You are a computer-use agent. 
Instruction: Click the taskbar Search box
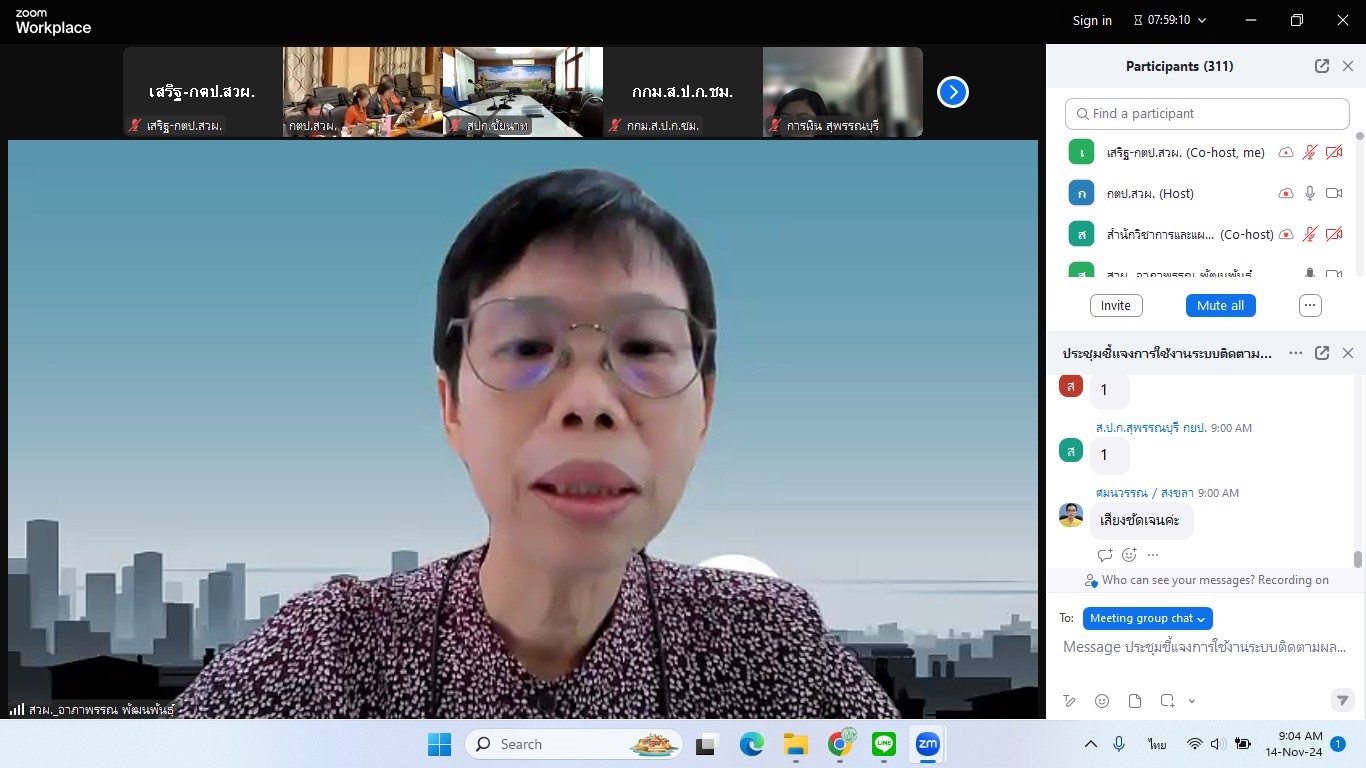click(x=575, y=744)
